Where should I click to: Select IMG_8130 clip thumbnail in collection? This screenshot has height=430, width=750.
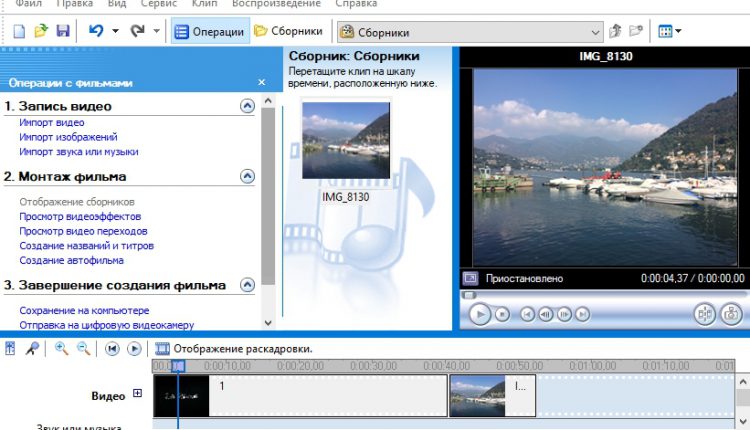tap(346, 140)
